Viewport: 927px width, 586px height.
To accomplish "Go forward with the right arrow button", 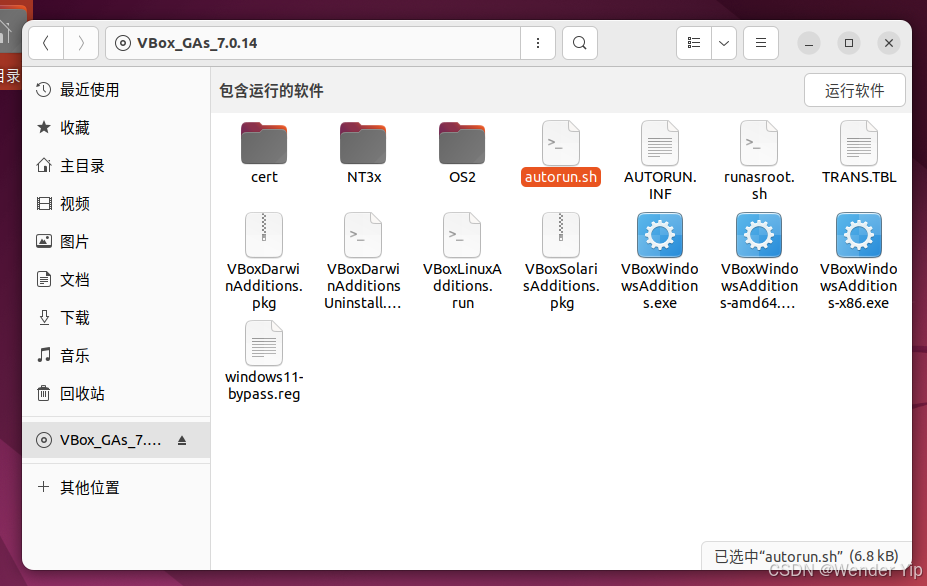I will pyautogui.click(x=81, y=43).
